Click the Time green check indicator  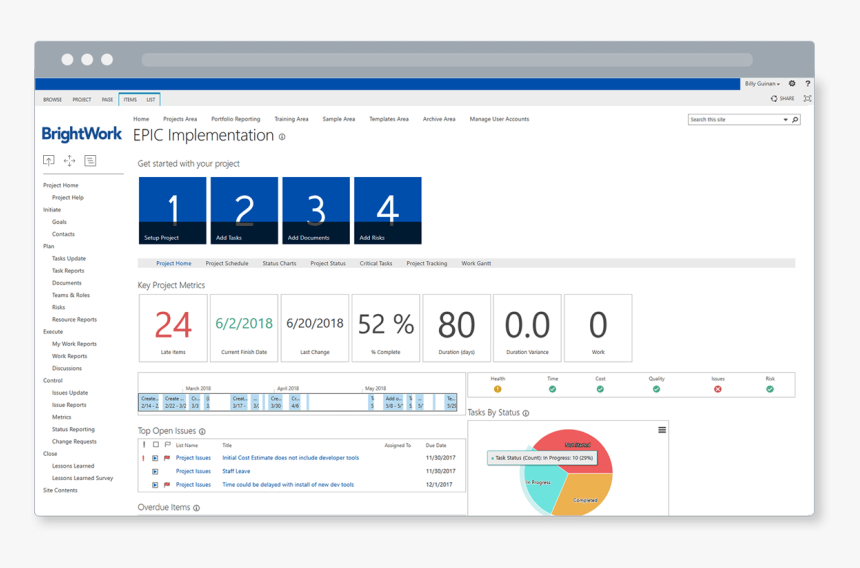(x=552, y=389)
